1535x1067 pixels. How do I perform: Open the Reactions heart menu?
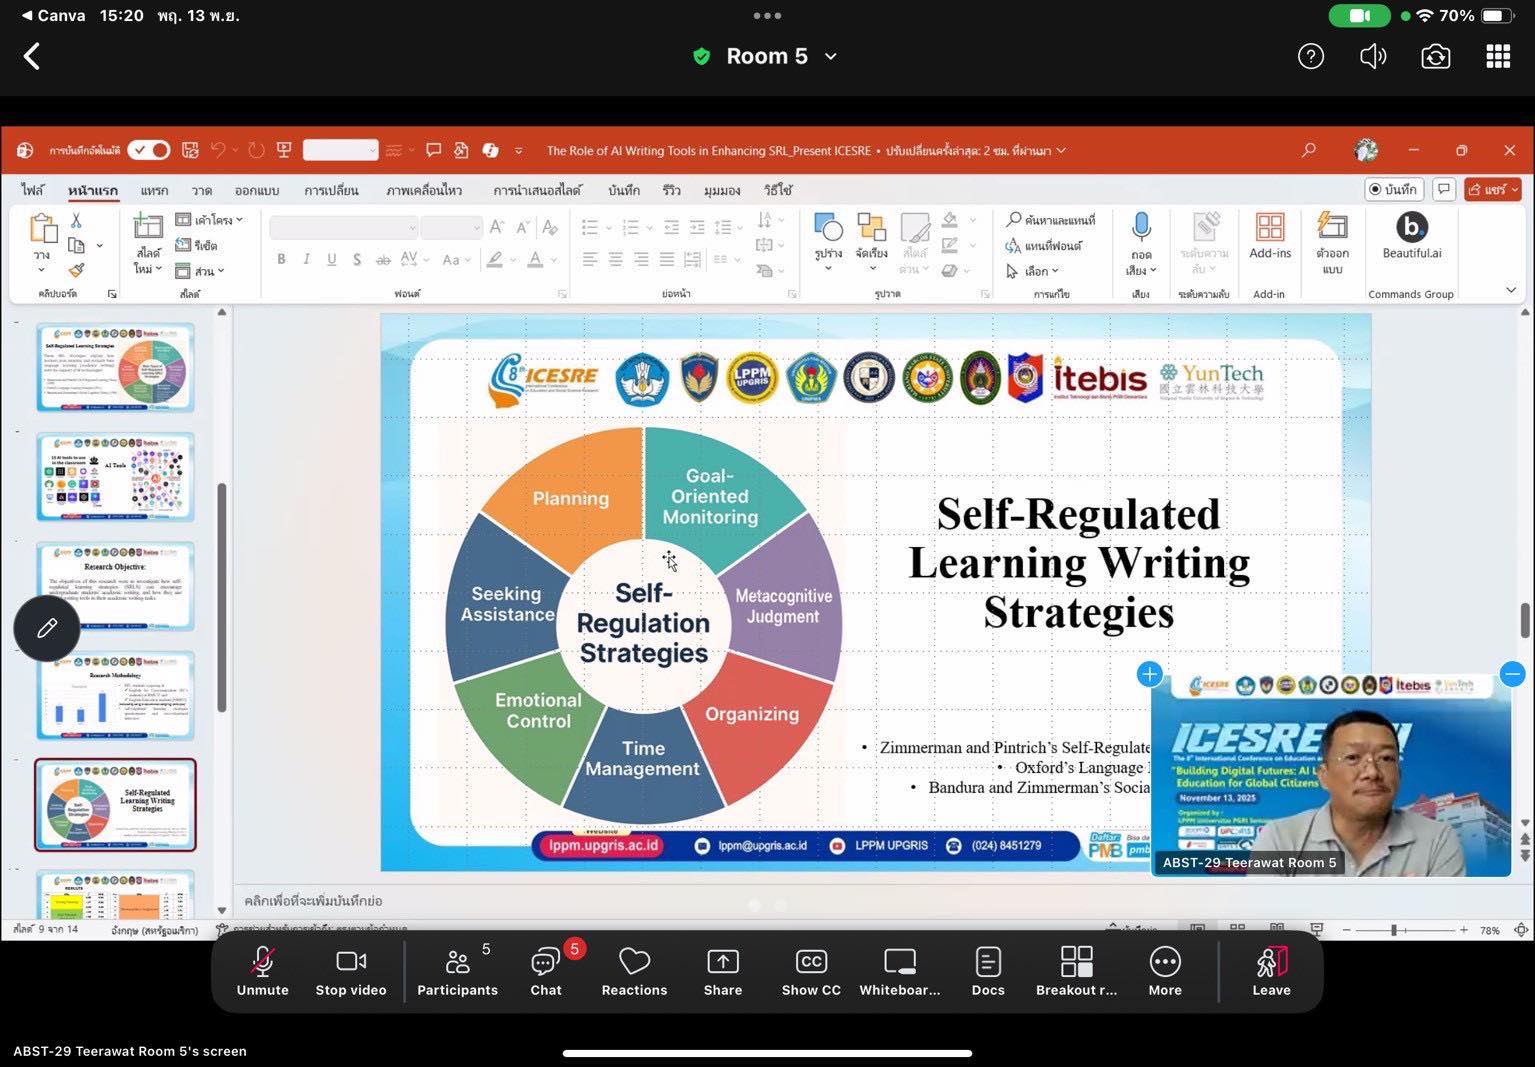(634, 971)
